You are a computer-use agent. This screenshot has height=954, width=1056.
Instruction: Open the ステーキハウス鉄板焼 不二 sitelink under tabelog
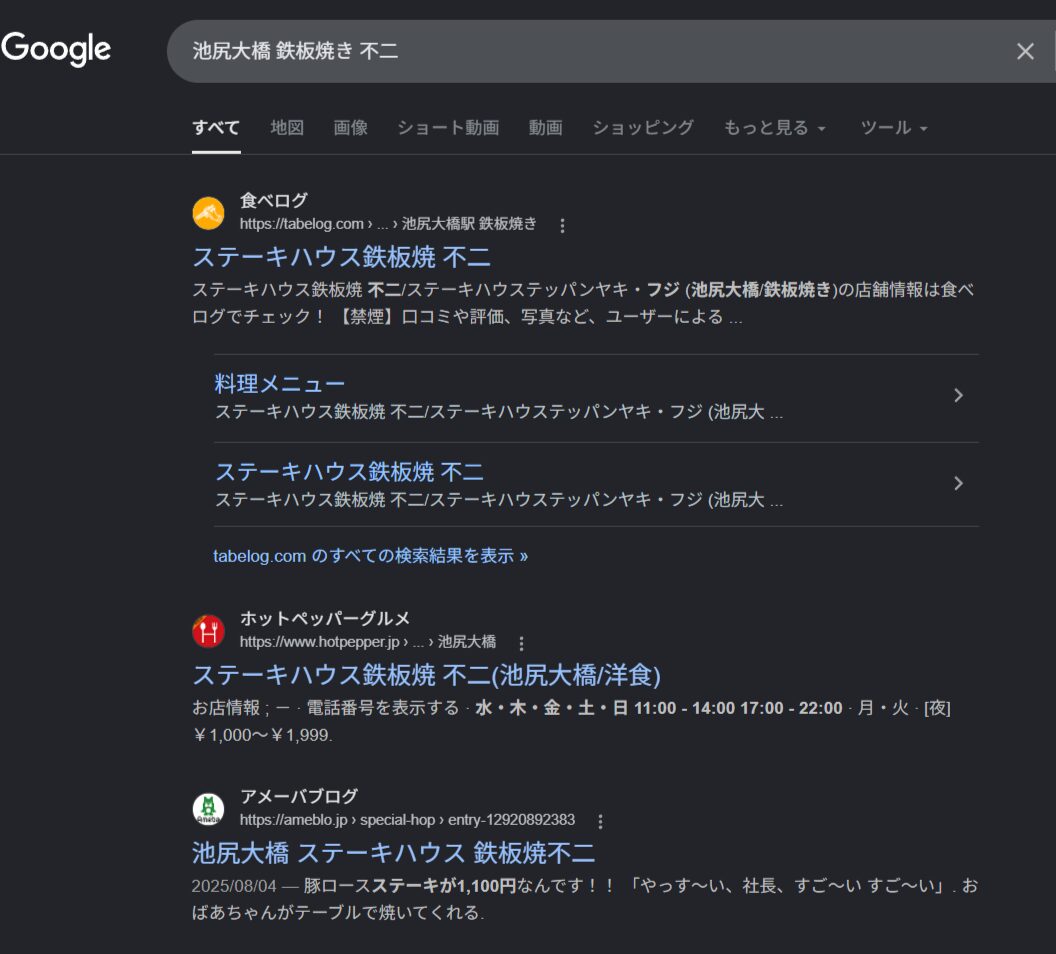[x=349, y=472]
